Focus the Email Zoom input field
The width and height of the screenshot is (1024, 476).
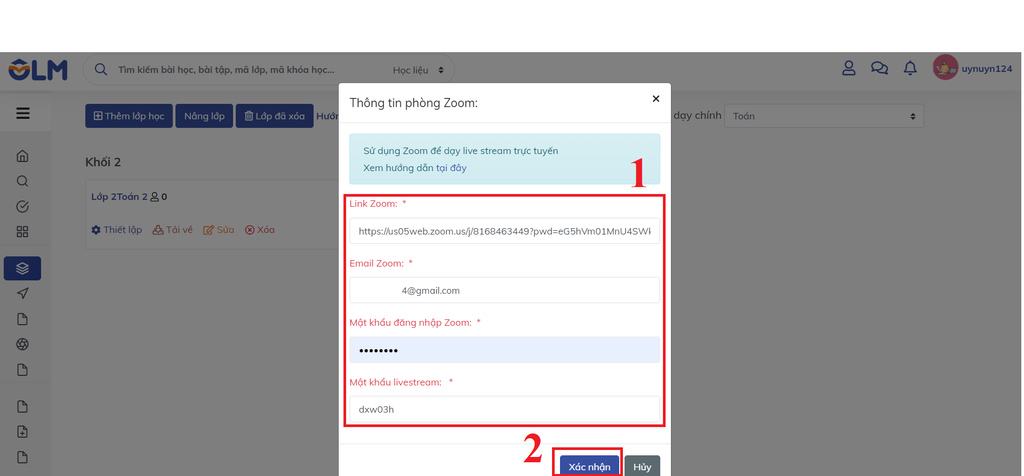(x=504, y=291)
